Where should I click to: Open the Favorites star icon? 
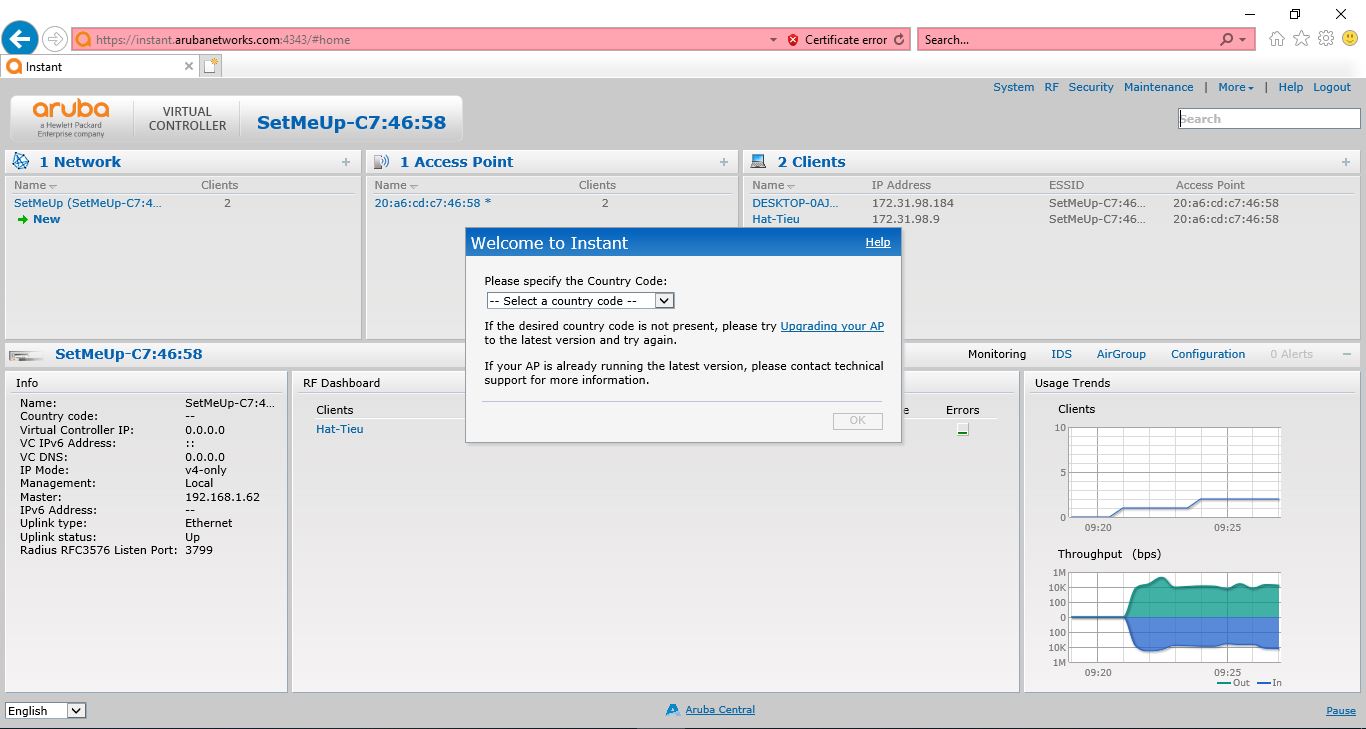pos(1301,39)
